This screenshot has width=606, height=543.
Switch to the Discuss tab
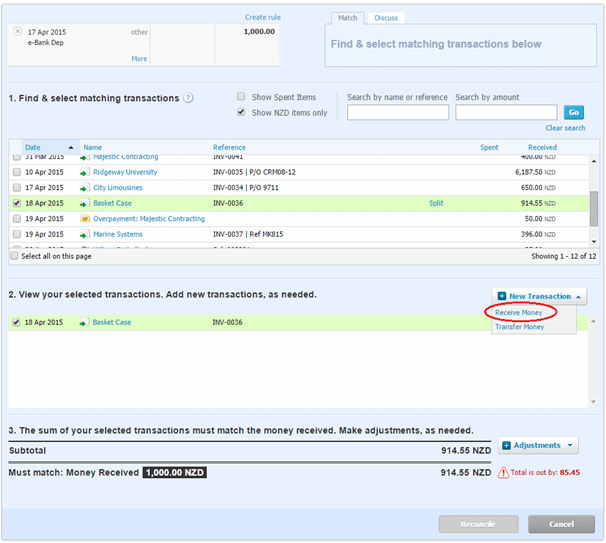pyautogui.click(x=386, y=18)
